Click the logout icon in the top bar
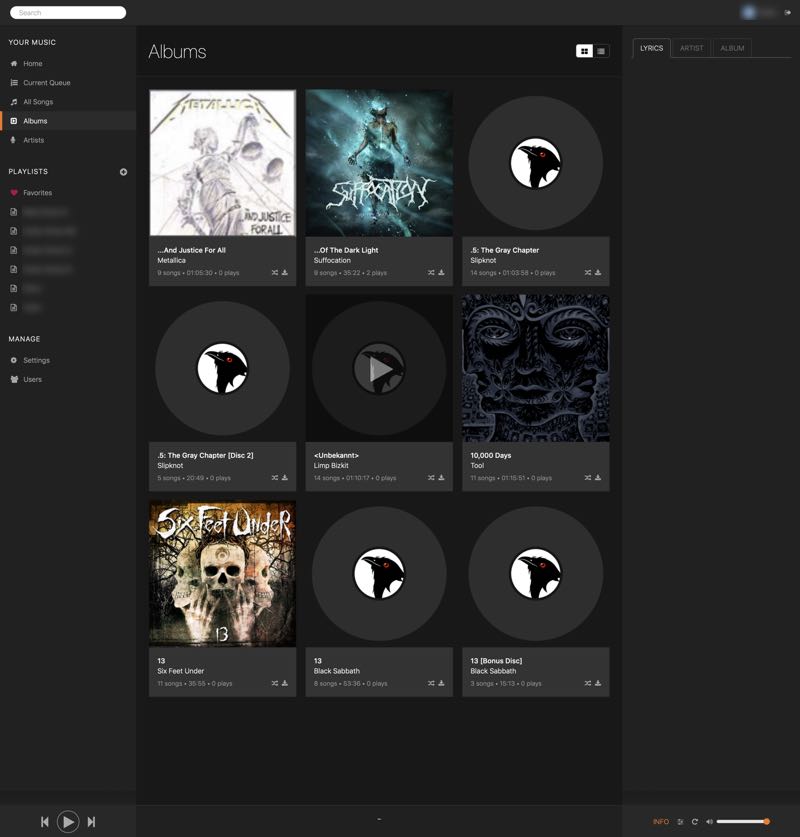 click(787, 12)
